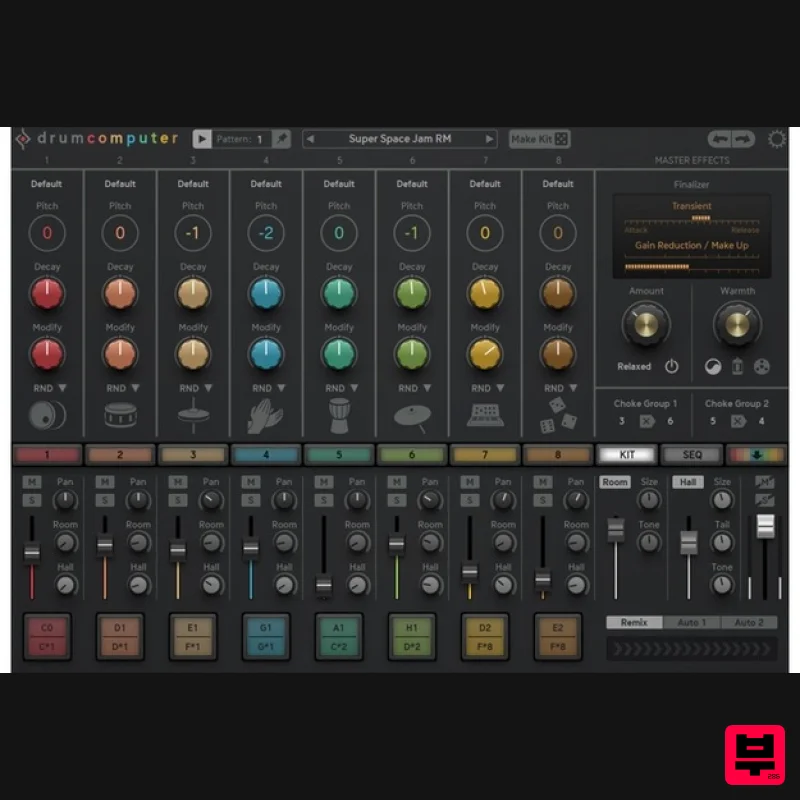Select the KIT tab
800x800 pixels.
tap(625, 454)
